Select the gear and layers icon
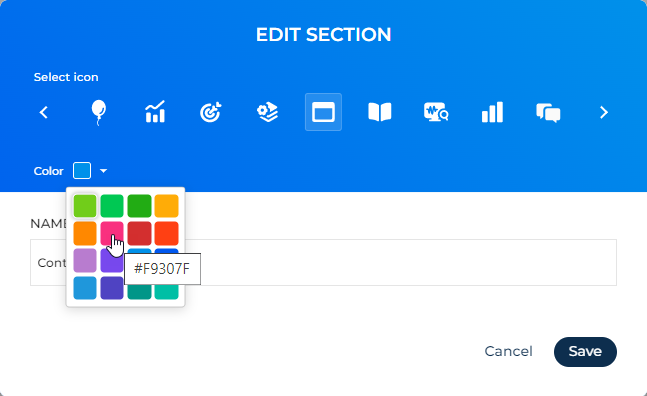Viewport: 647px width, 396px height. click(267, 112)
